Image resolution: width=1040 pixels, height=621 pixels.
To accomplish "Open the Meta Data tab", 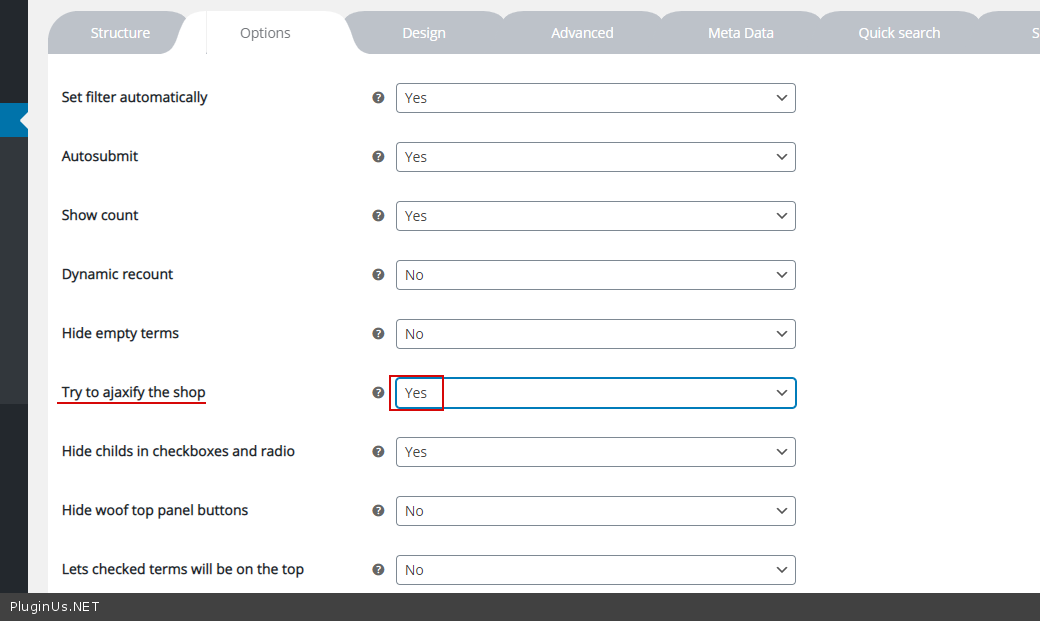I will click(x=741, y=33).
